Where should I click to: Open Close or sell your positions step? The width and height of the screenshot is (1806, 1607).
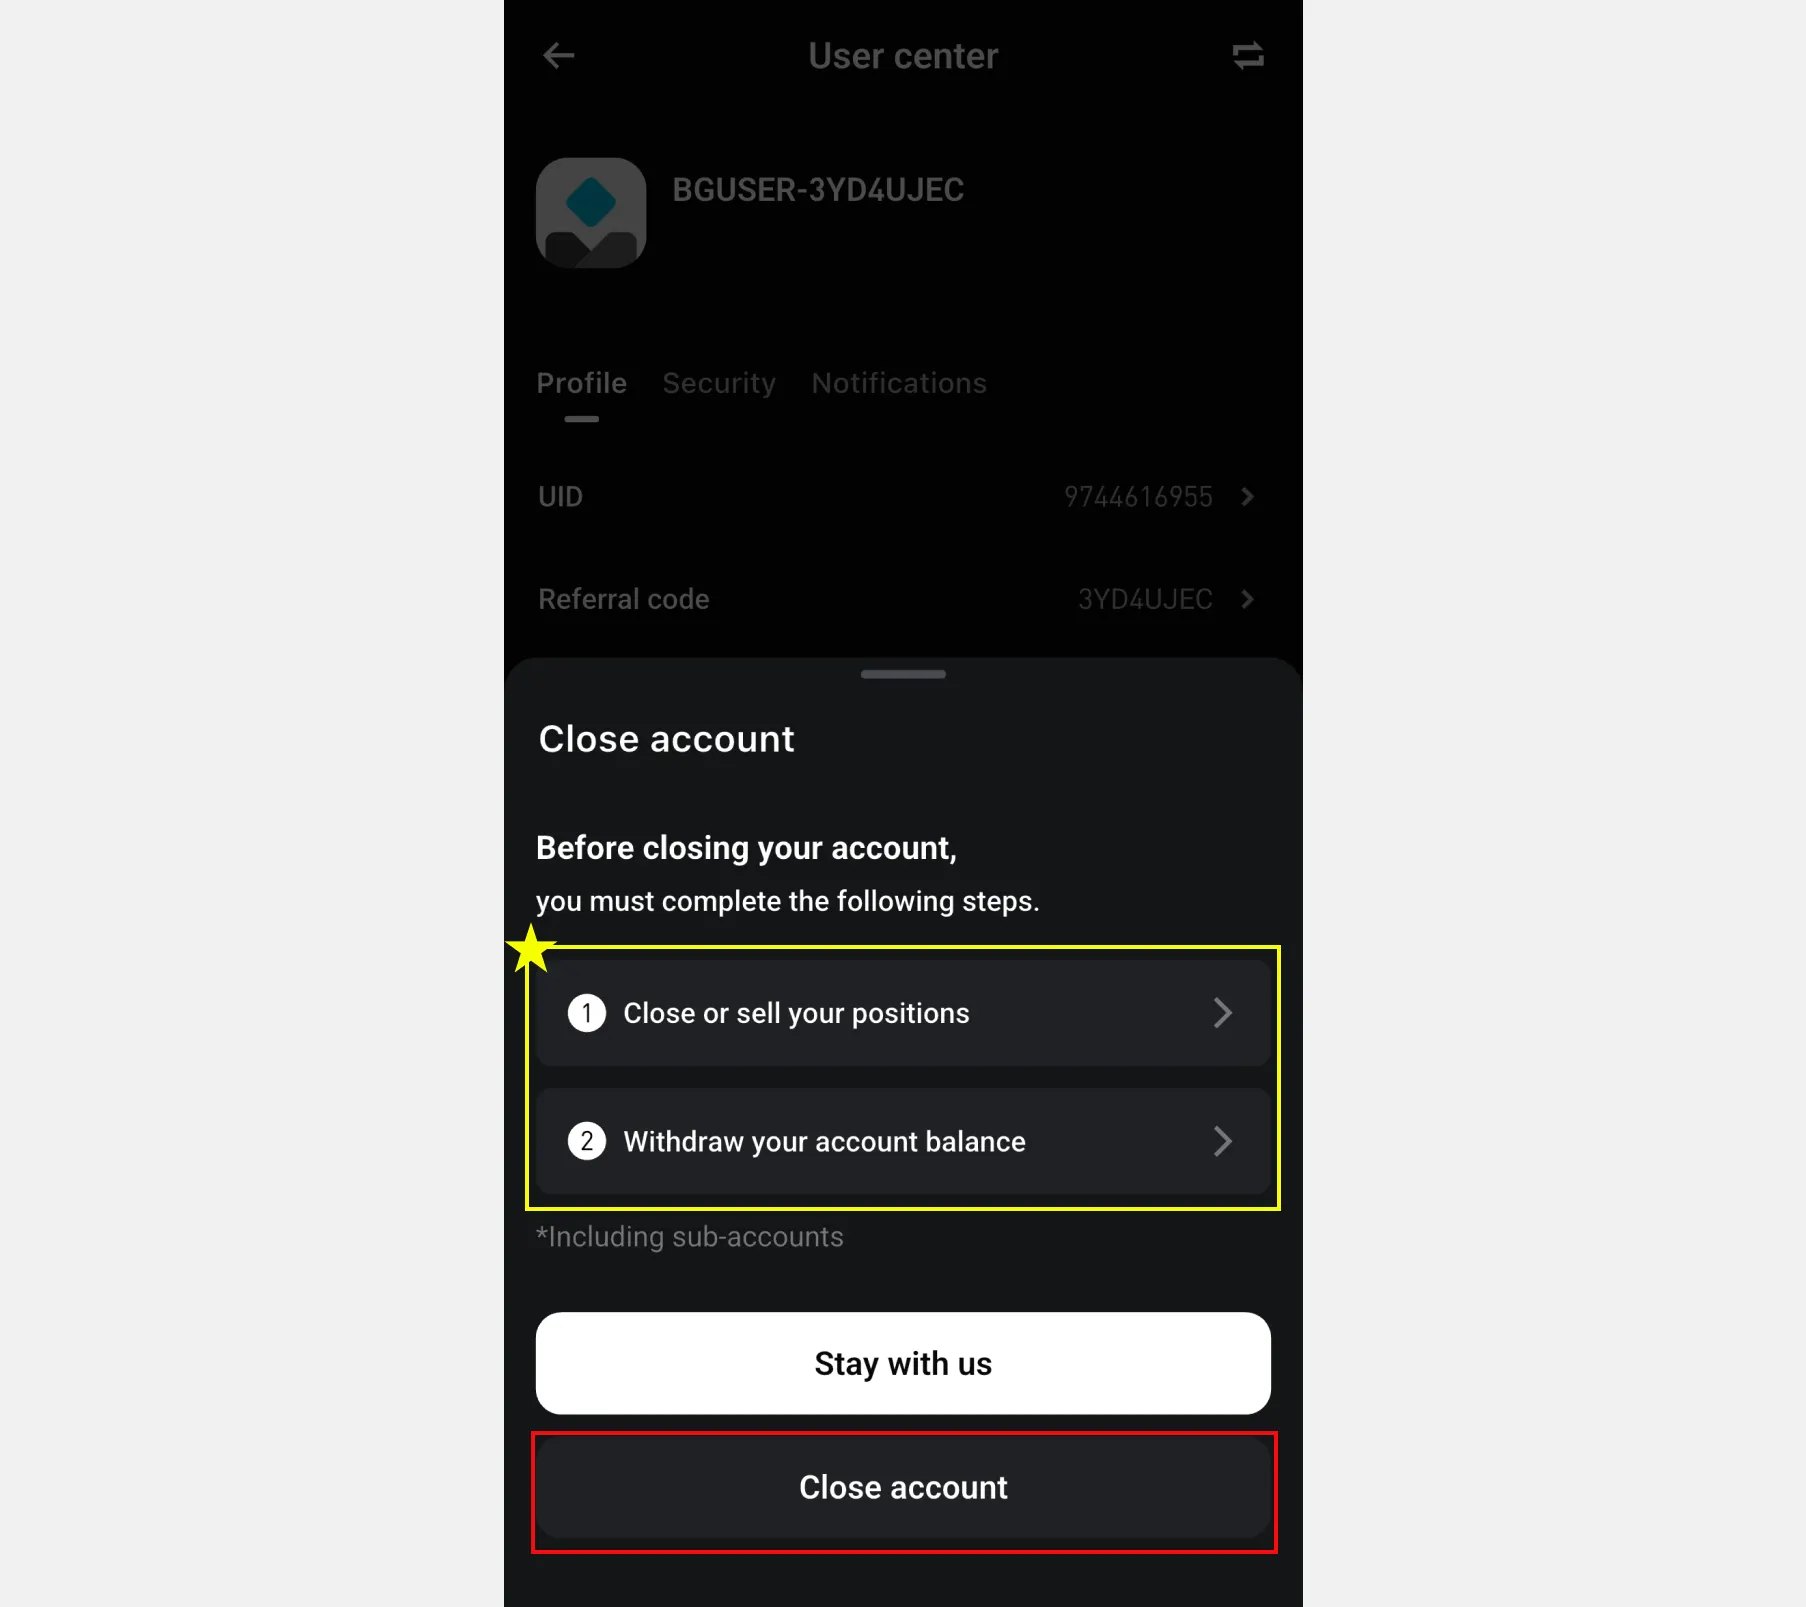point(903,1013)
